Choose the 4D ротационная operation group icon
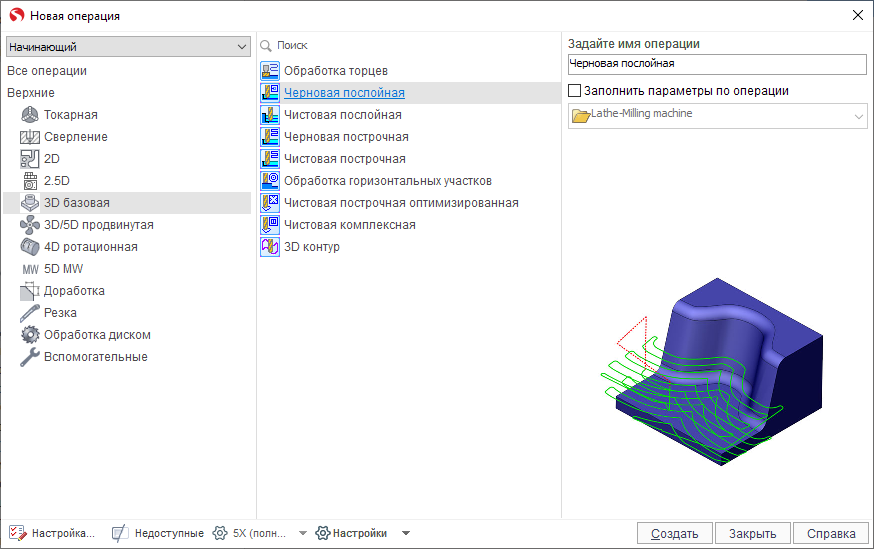This screenshot has height=549, width=874. click(30, 247)
